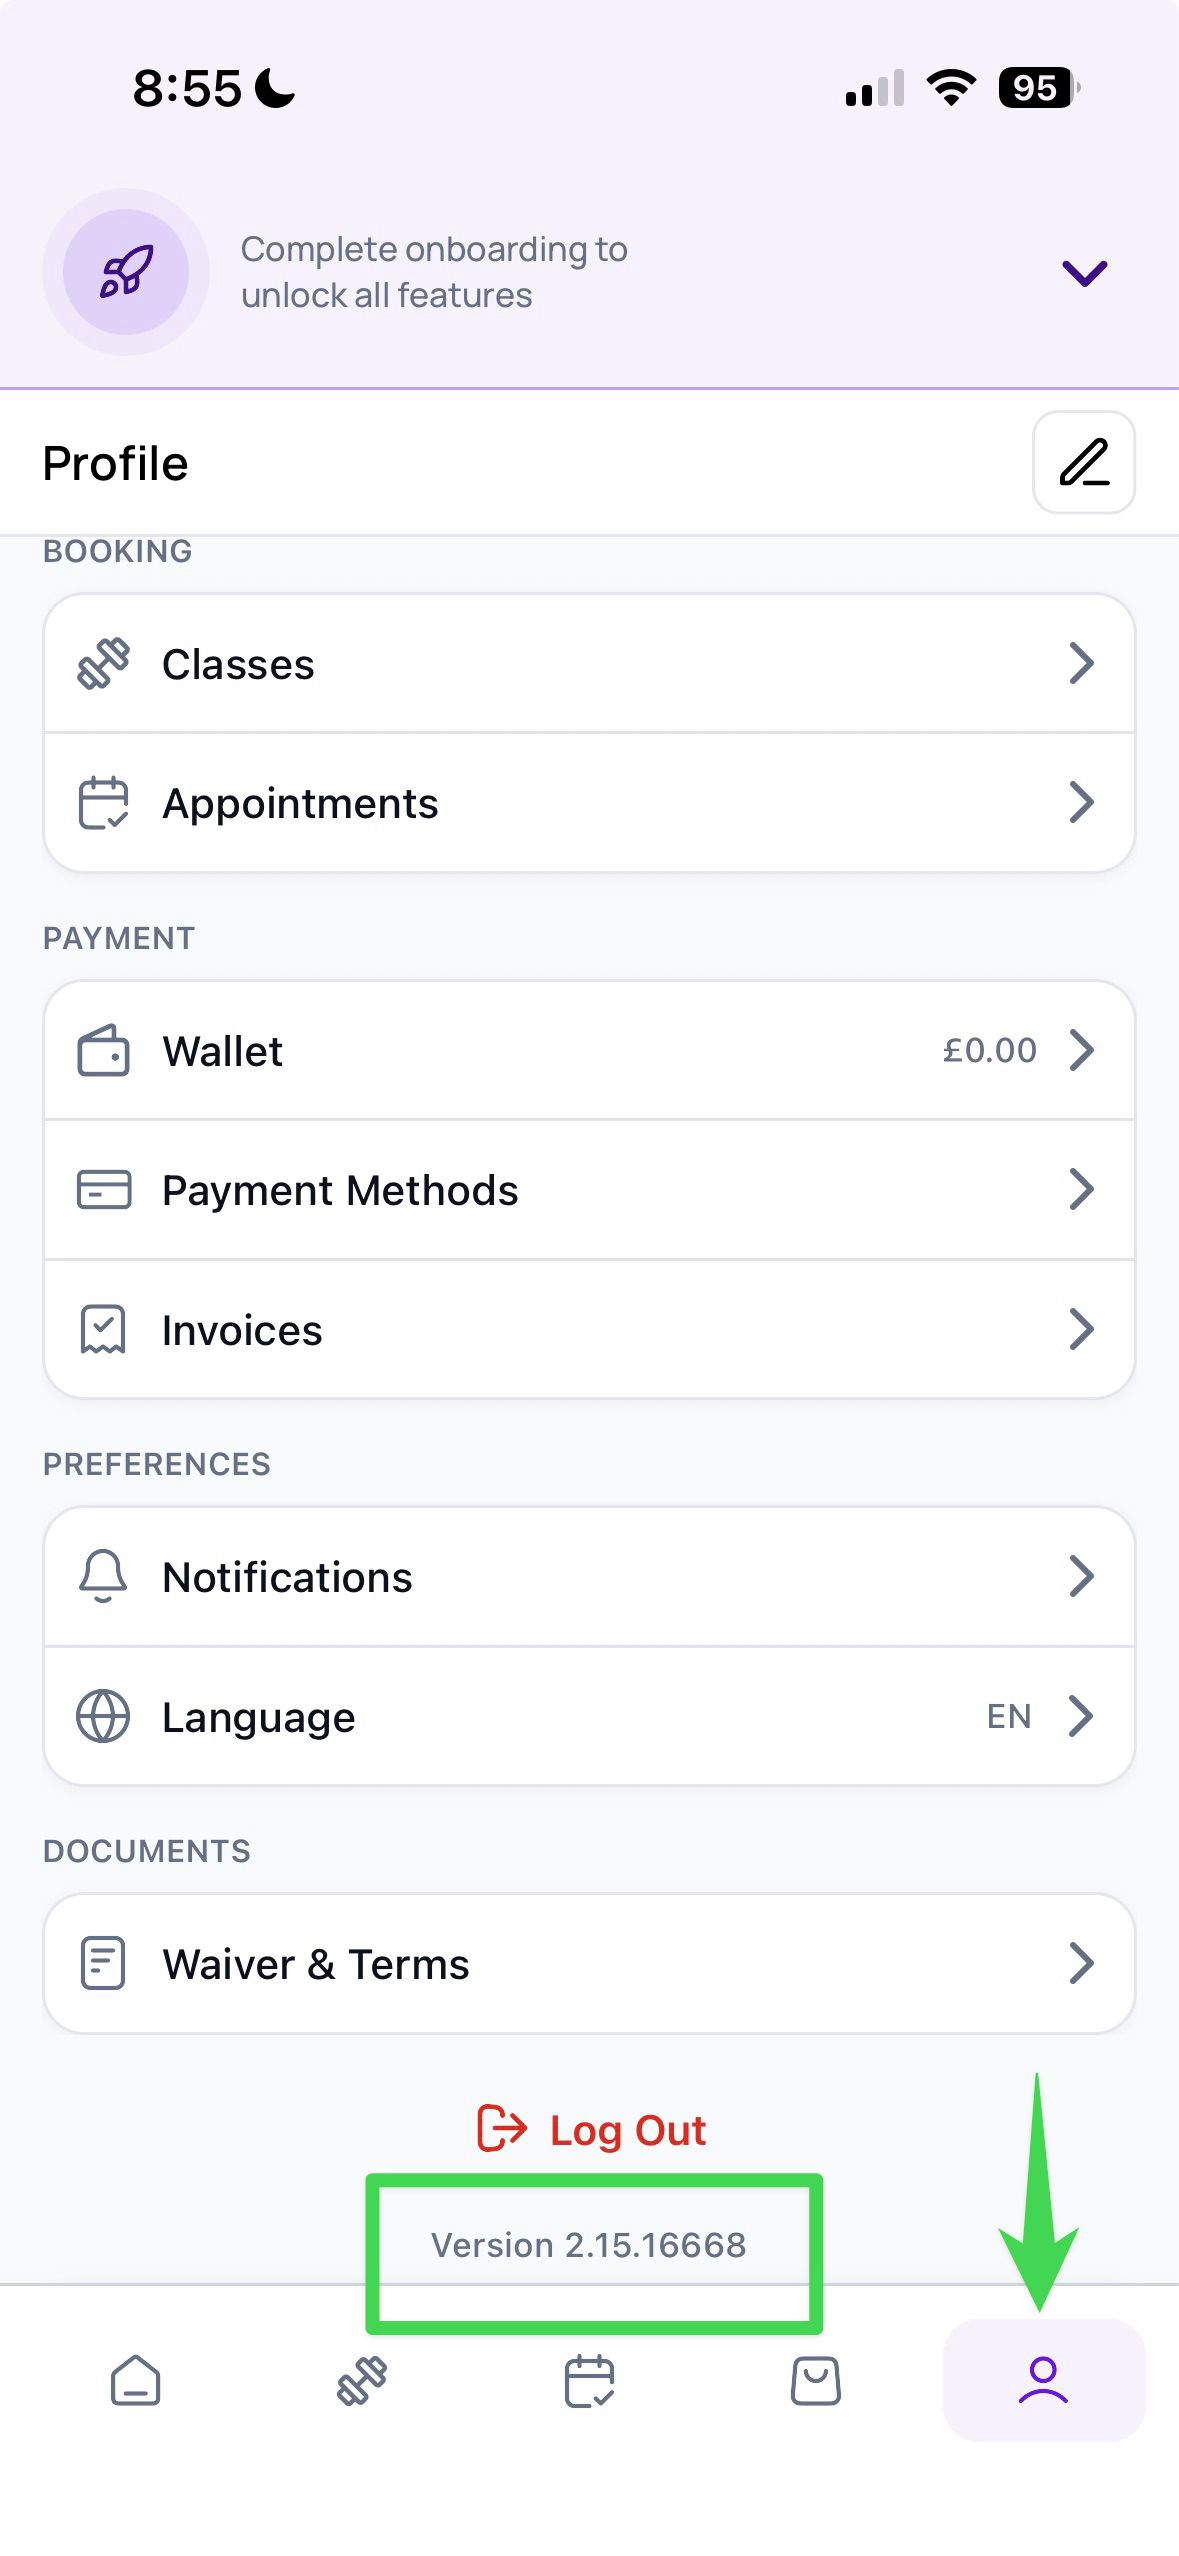
Task: Open Appointments in Booking section
Action: pos(589,802)
